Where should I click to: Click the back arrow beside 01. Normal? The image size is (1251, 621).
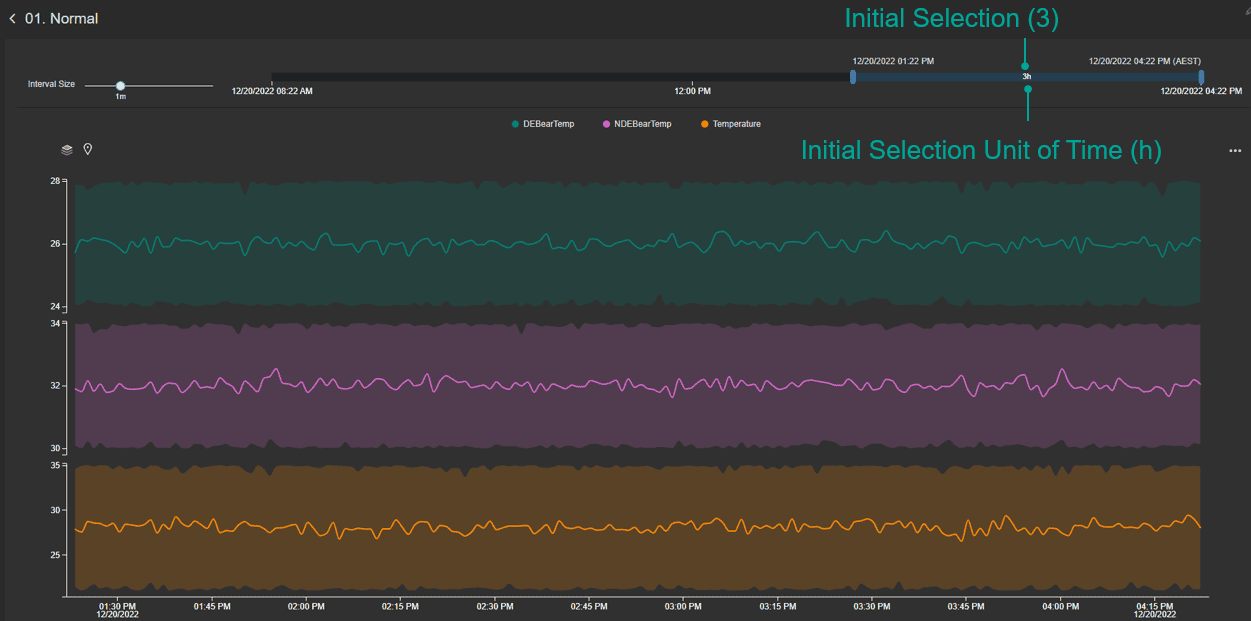coord(12,19)
